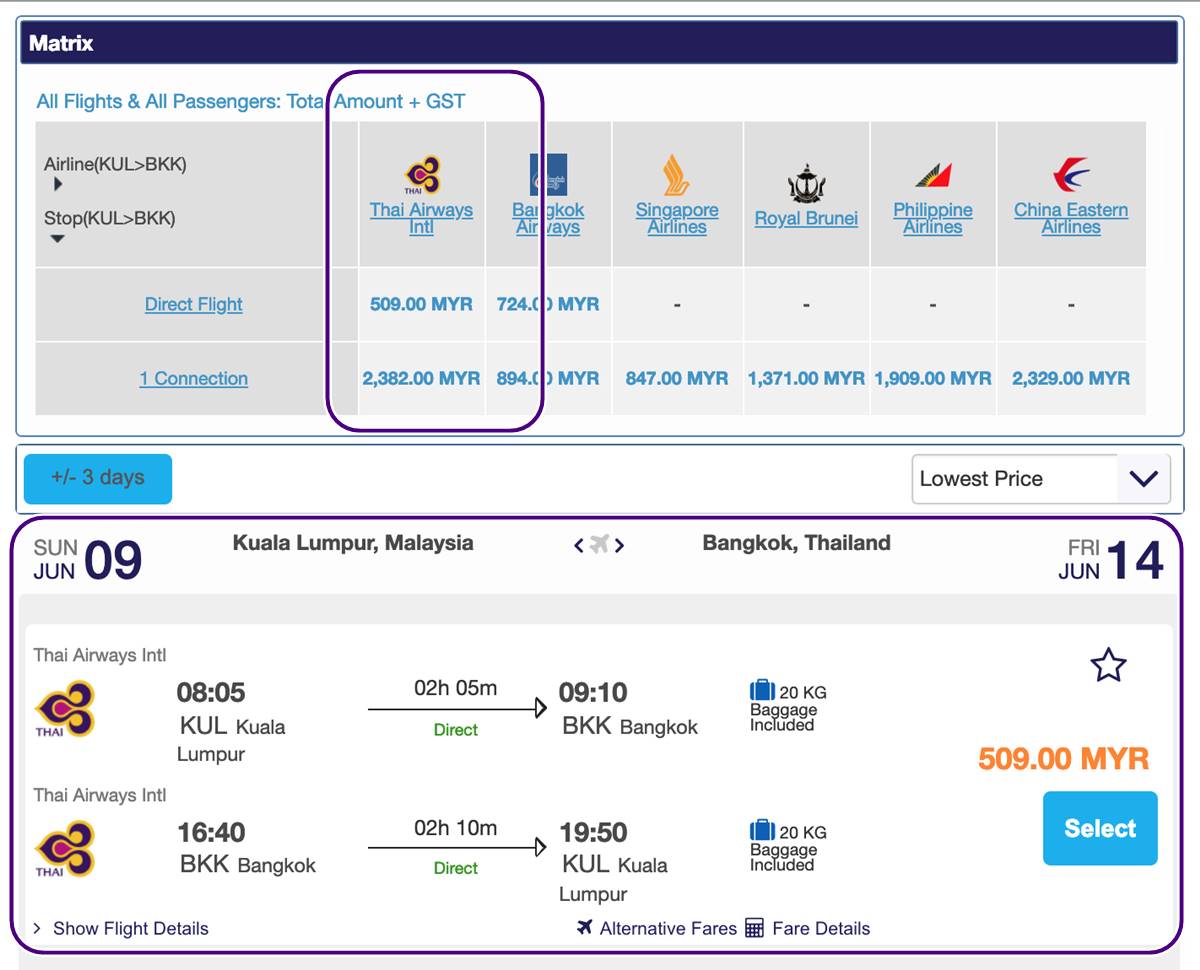Screen dimensions: 1200x970
Task: Click the calculator icon beside Fare Details
Action: pyautogui.click(x=755, y=928)
